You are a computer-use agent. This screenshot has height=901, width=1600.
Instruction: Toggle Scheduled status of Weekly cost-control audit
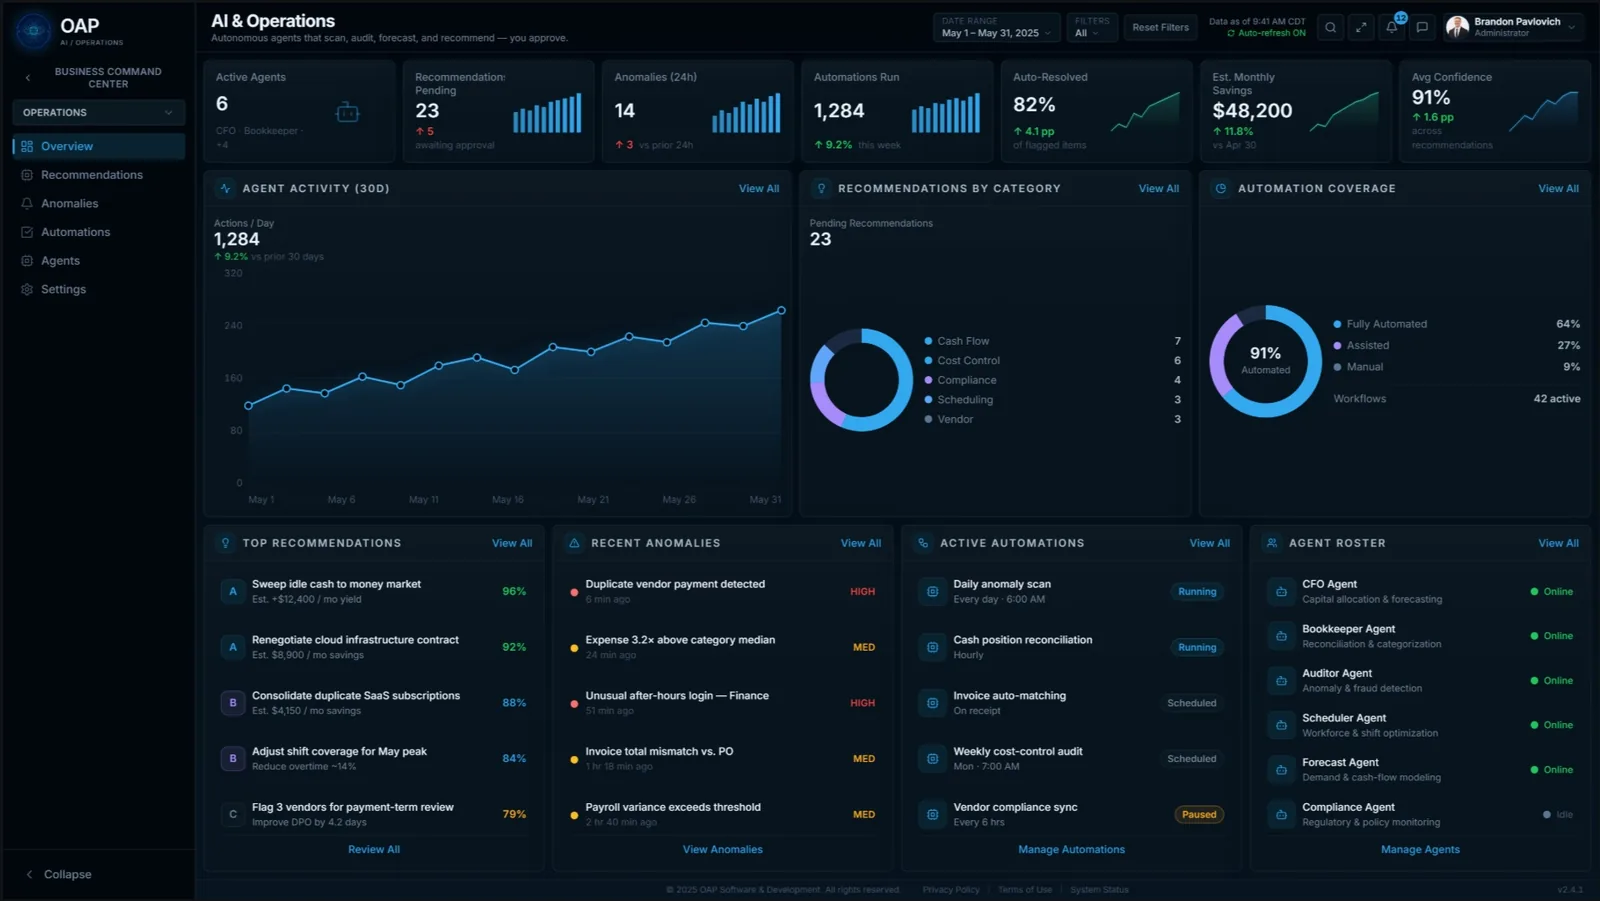coord(1192,759)
